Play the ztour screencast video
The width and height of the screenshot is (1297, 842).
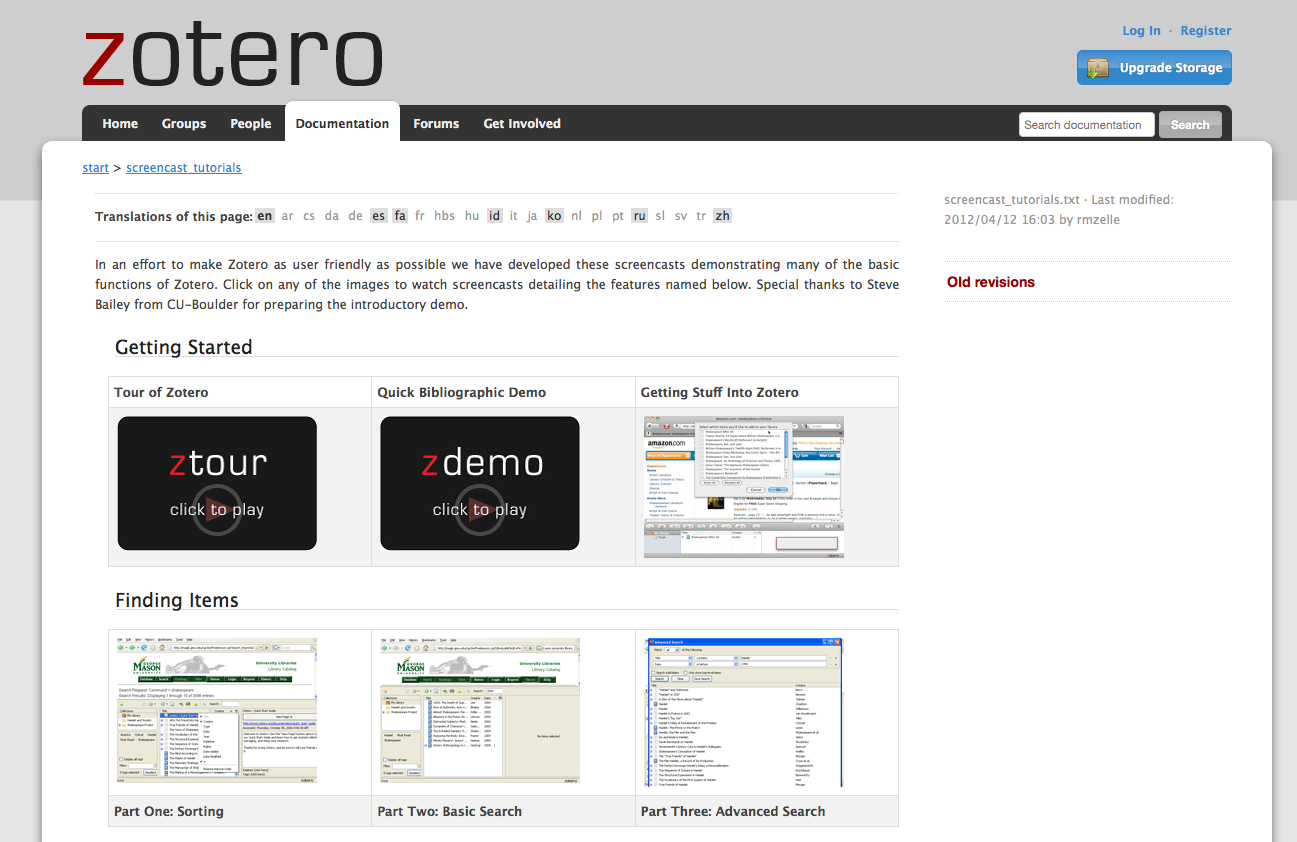pos(217,484)
